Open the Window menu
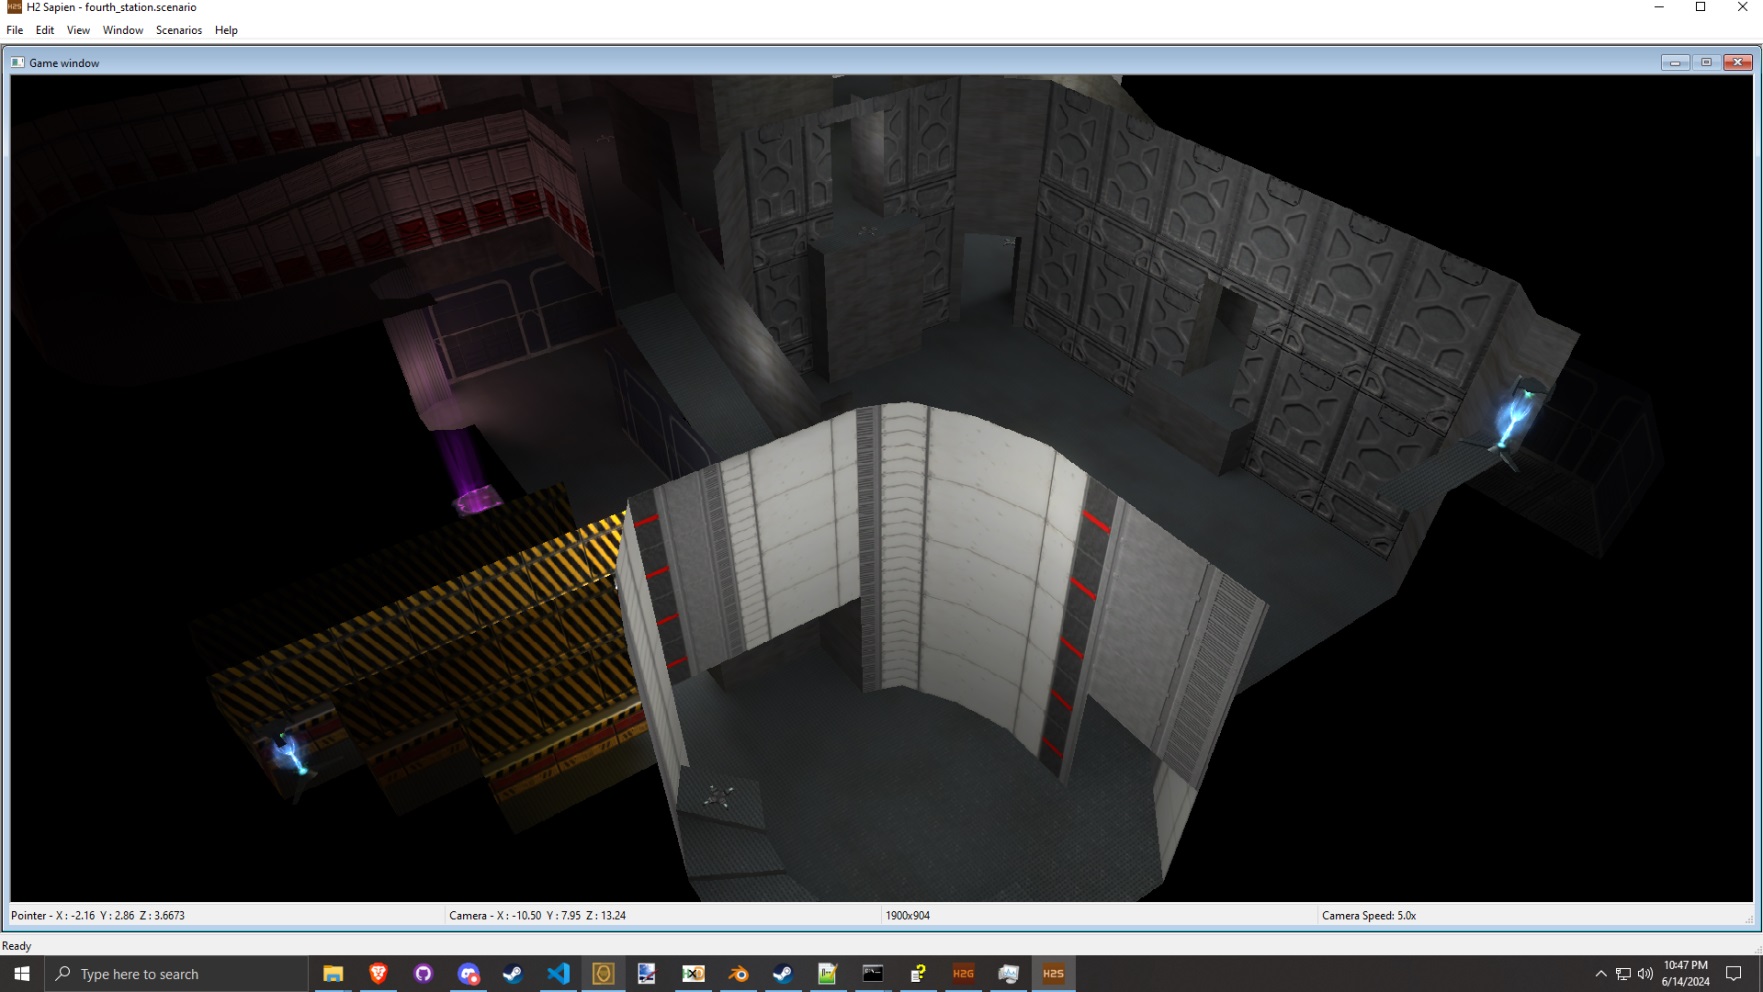The image size is (1763, 992). coord(123,30)
